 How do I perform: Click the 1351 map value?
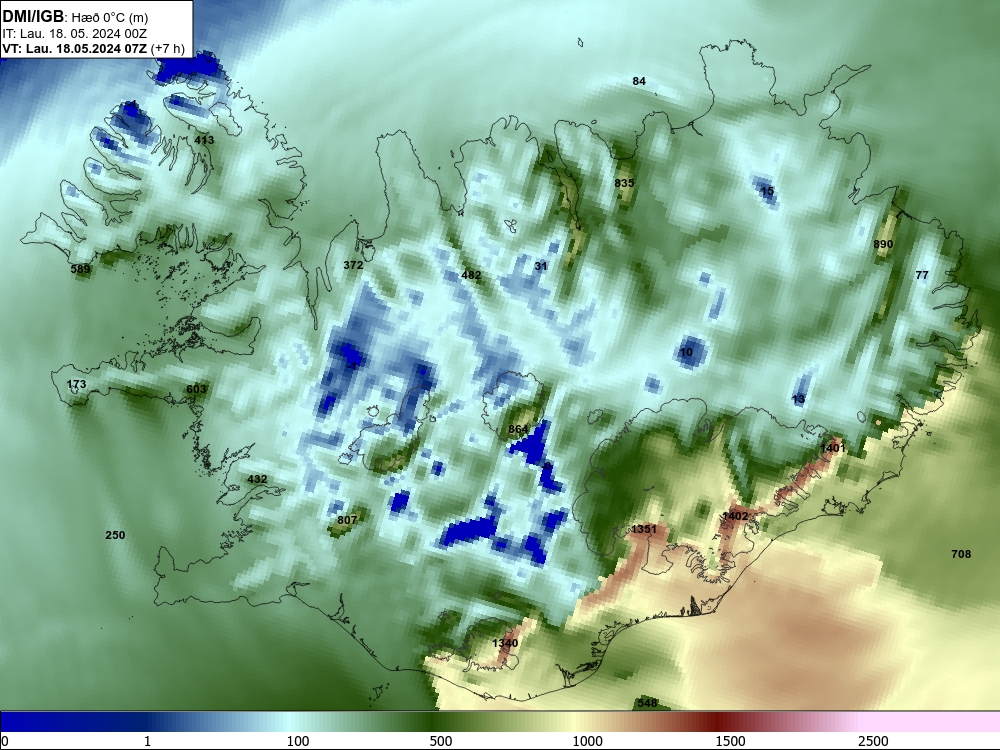pos(644,529)
